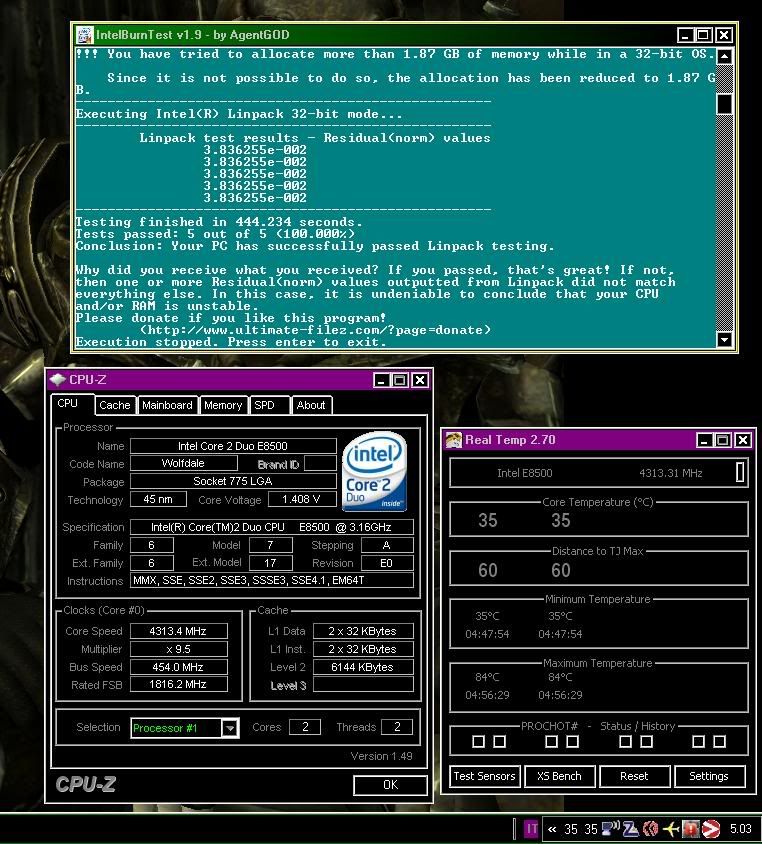Click the Package field Socket 775 LGA
Viewport: 762px width, 844px height.
pos(233,481)
